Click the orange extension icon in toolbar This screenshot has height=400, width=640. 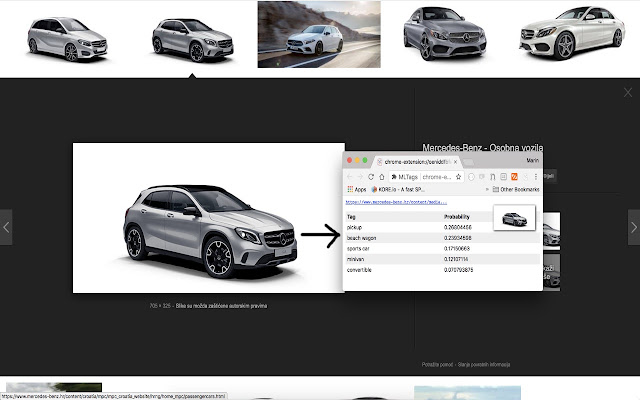[x=514, y=177]
